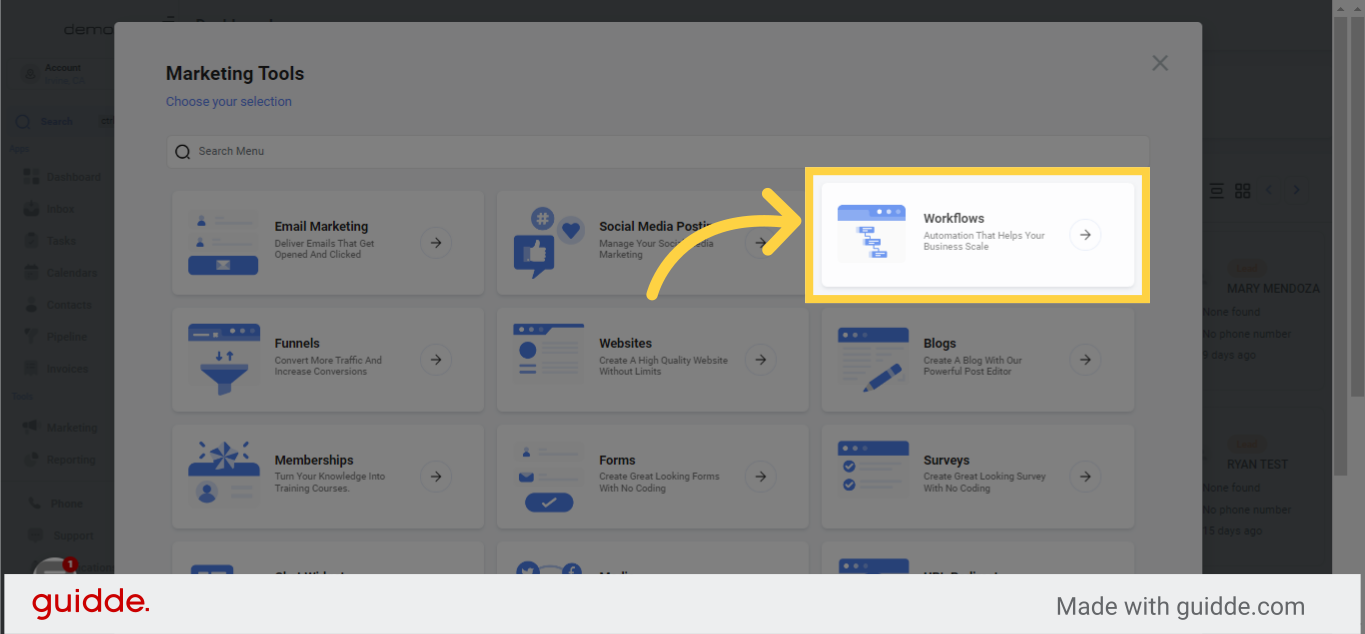Open the Calendars icon in sidebar
1365x634 pixels.
tap(30, 272)
